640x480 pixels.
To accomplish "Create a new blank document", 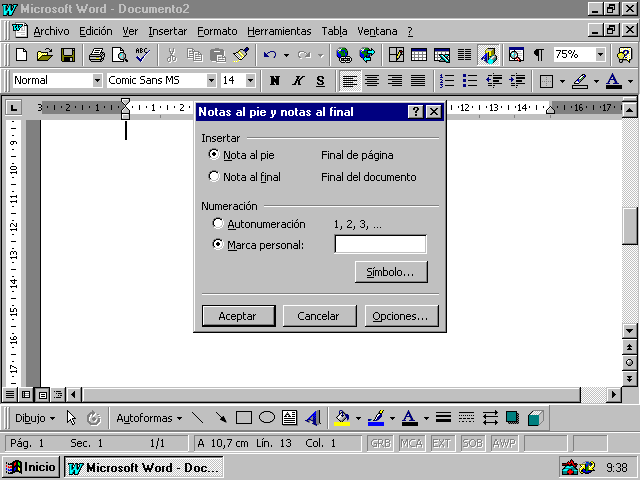I will 21,55.
